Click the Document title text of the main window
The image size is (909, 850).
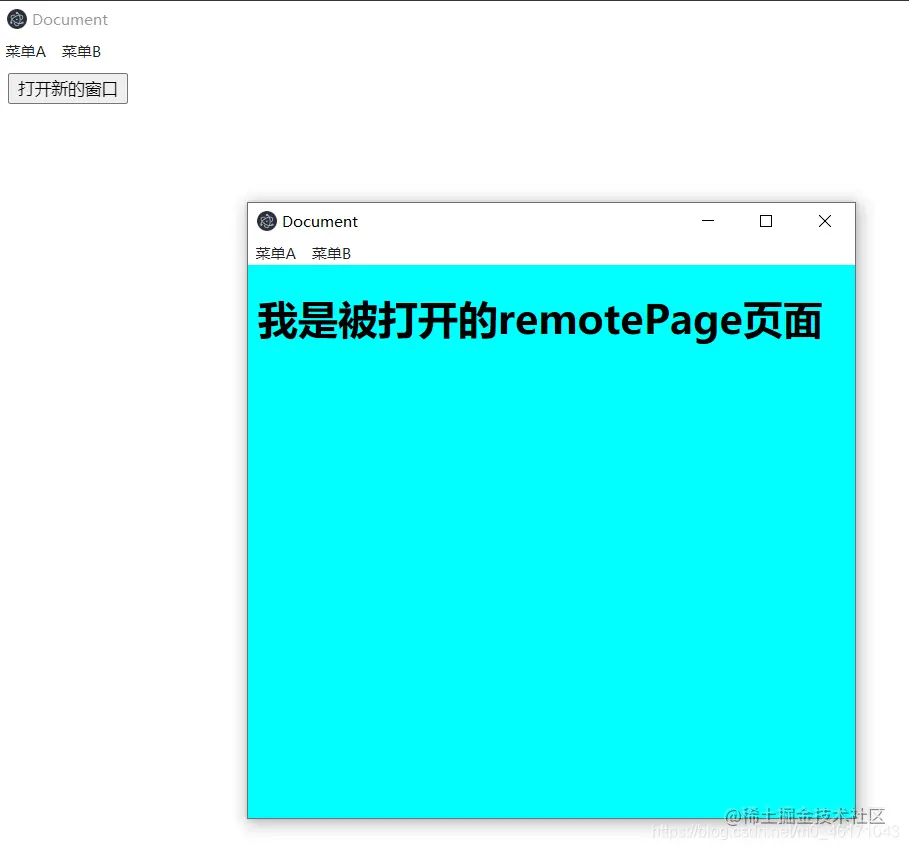point(71,19)
